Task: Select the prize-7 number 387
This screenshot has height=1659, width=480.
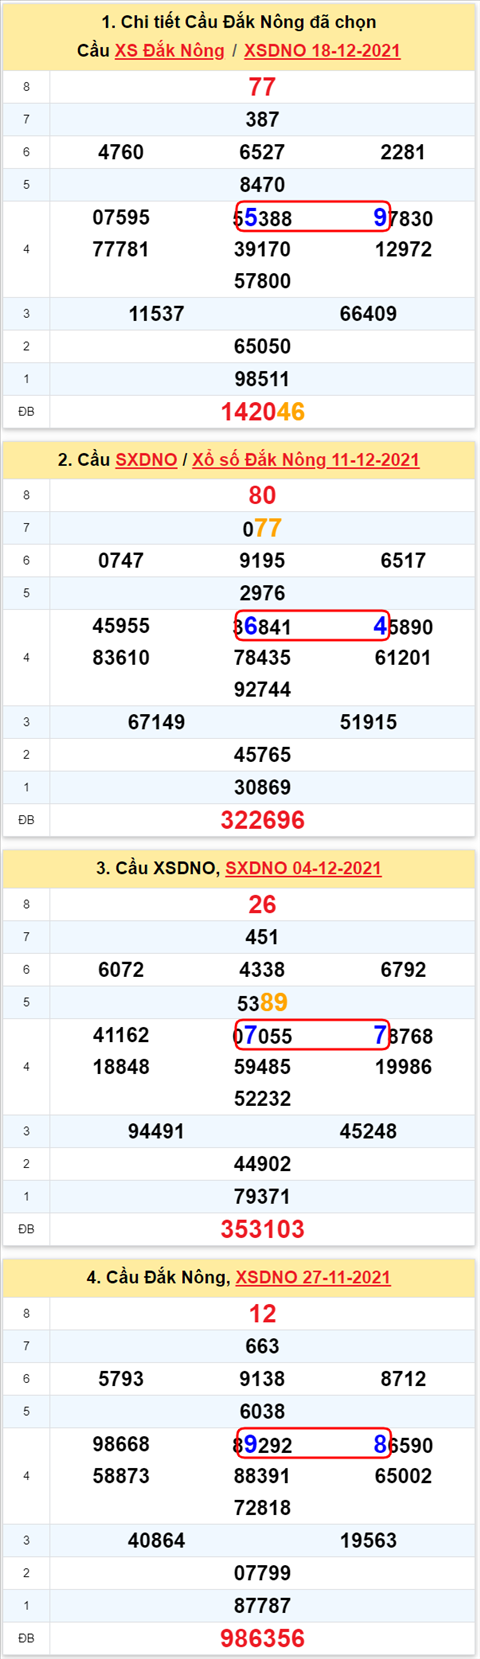Action: (262, 119)
